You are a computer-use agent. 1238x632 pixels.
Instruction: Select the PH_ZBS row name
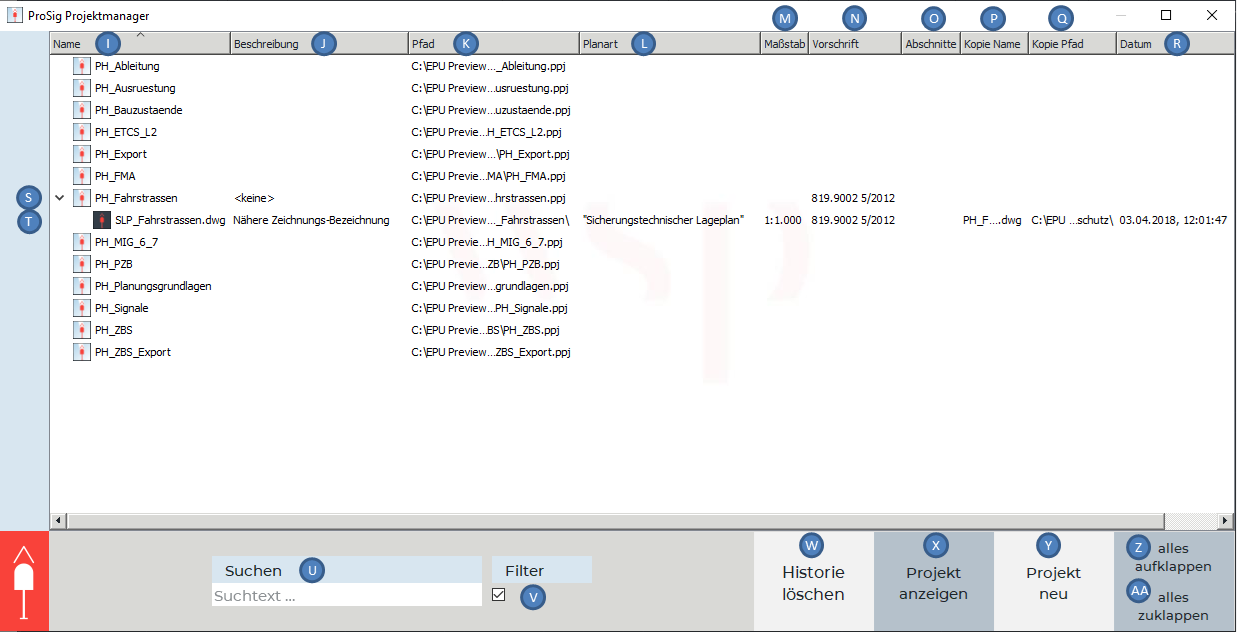point(114,330)
